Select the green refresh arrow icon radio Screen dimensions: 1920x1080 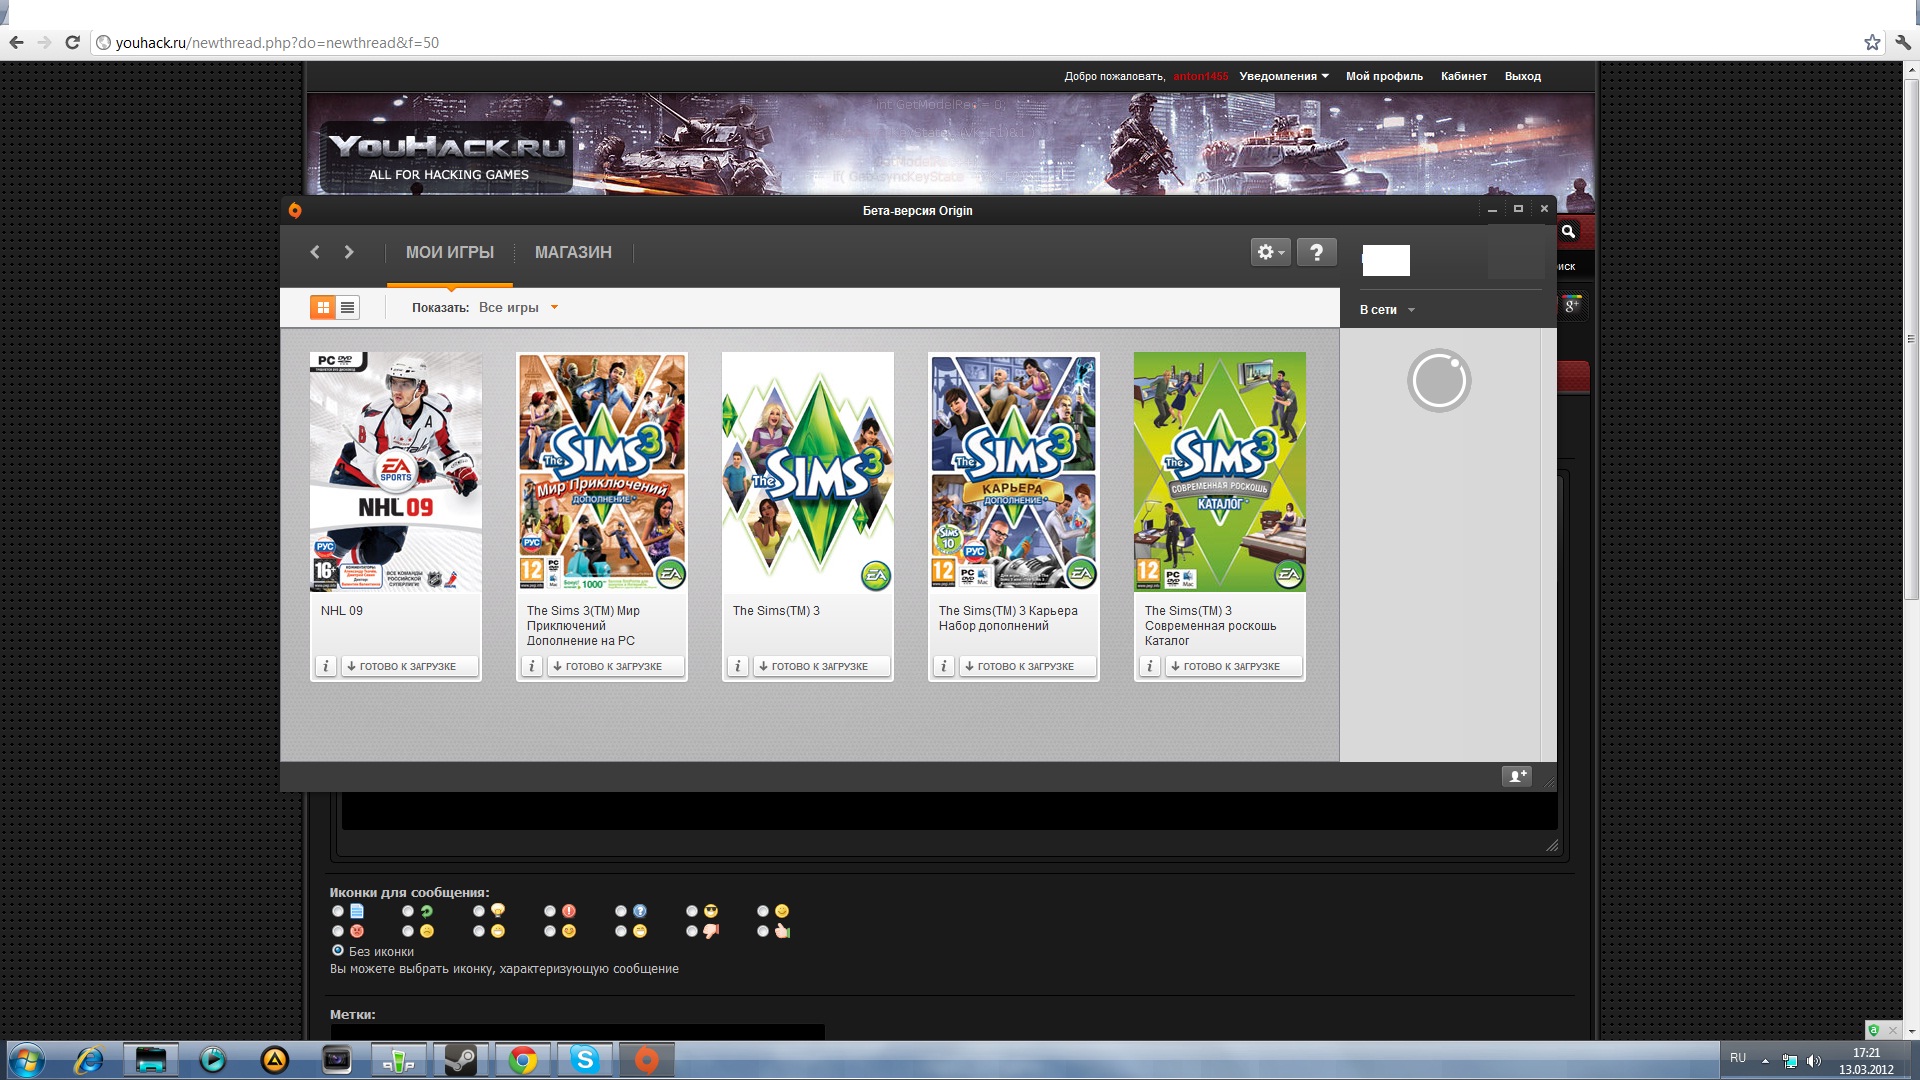click(408, 911)
